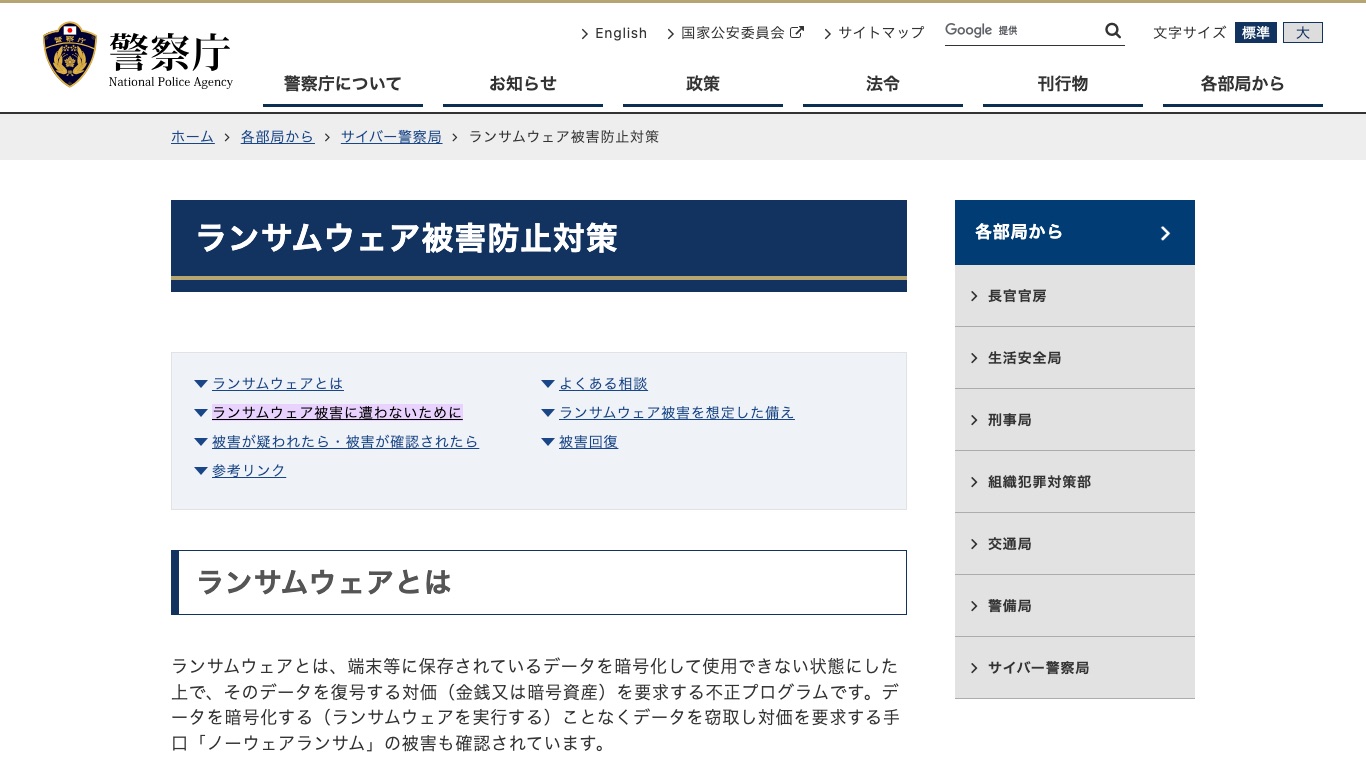Open the サイトマップ link
The width and height of the screenshot is (1366, 768).
(881, 33)
